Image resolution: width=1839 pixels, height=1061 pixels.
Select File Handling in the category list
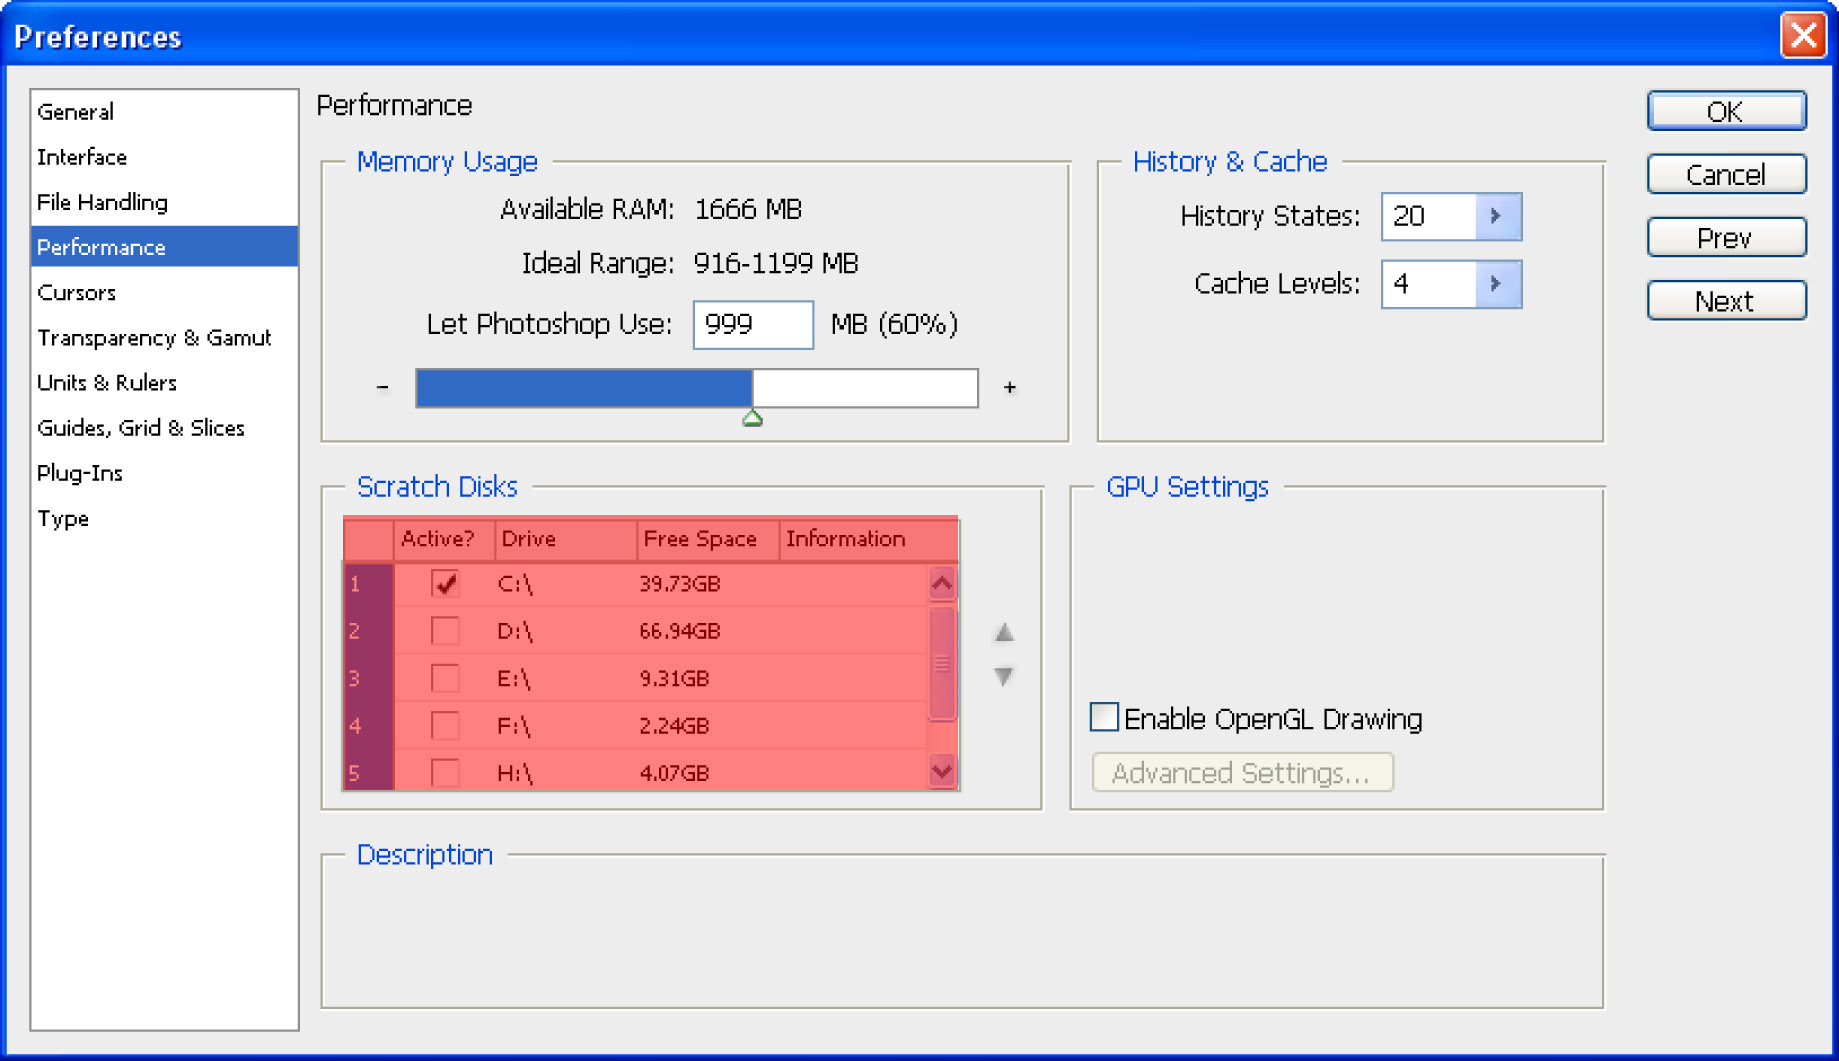(164, 202)
